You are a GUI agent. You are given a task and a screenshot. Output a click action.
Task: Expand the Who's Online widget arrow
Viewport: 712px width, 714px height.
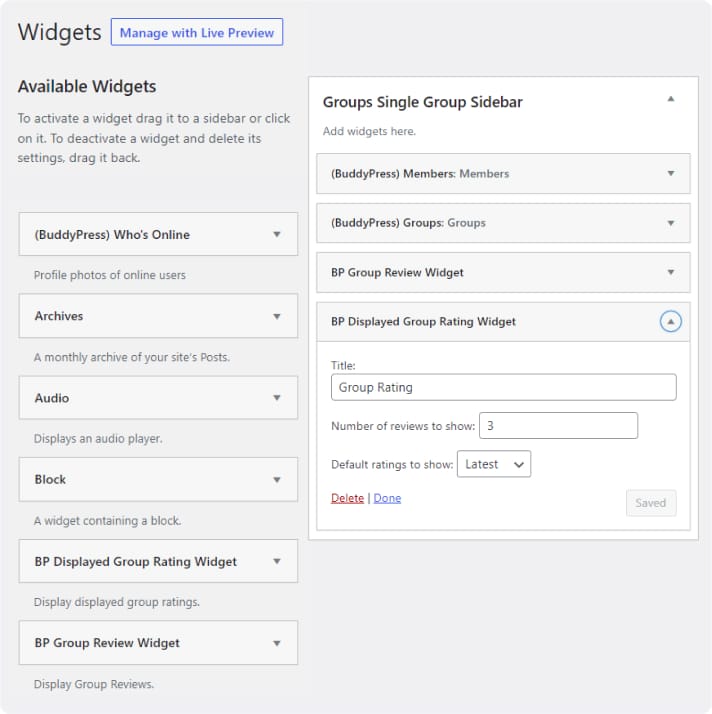277,235
